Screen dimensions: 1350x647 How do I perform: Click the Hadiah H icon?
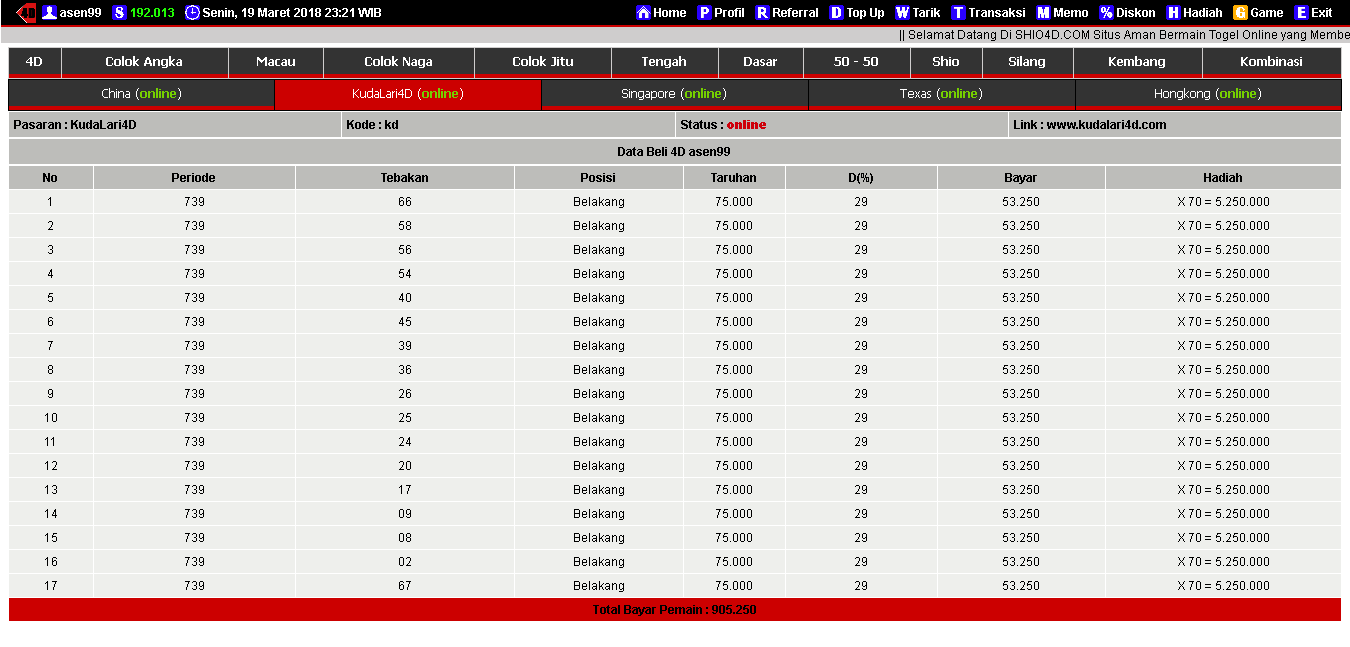(x=1173, y=13)
